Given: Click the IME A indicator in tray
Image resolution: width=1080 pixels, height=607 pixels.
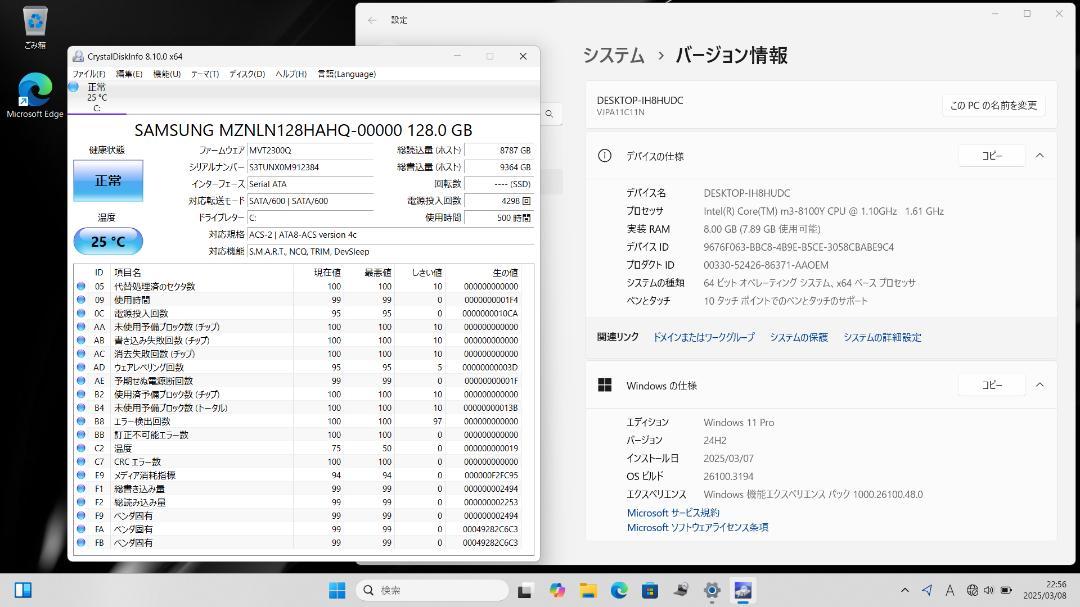Looking at the screenshot, I should click(x=950, y=590).
